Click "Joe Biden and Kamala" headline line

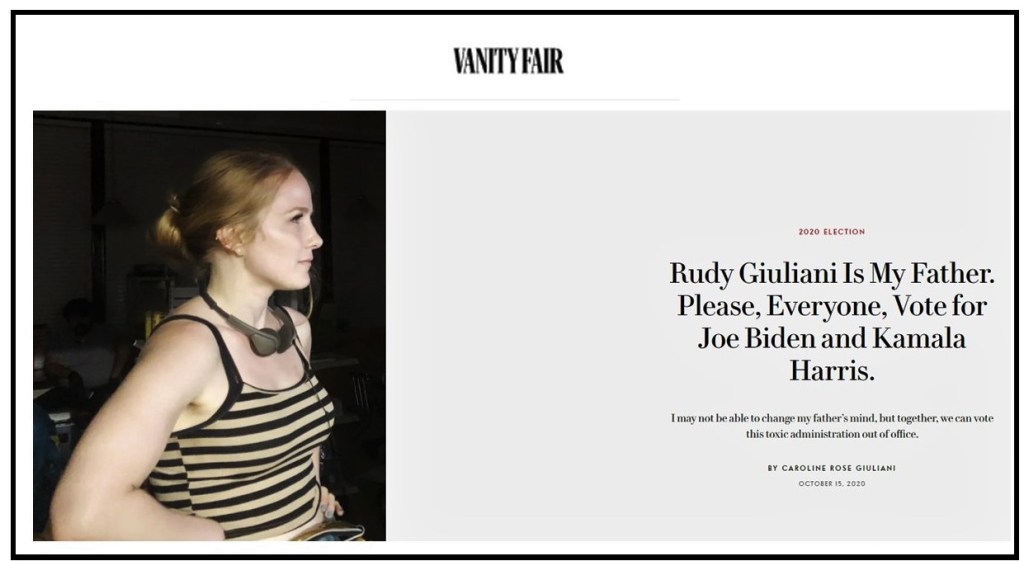point(831,338)
